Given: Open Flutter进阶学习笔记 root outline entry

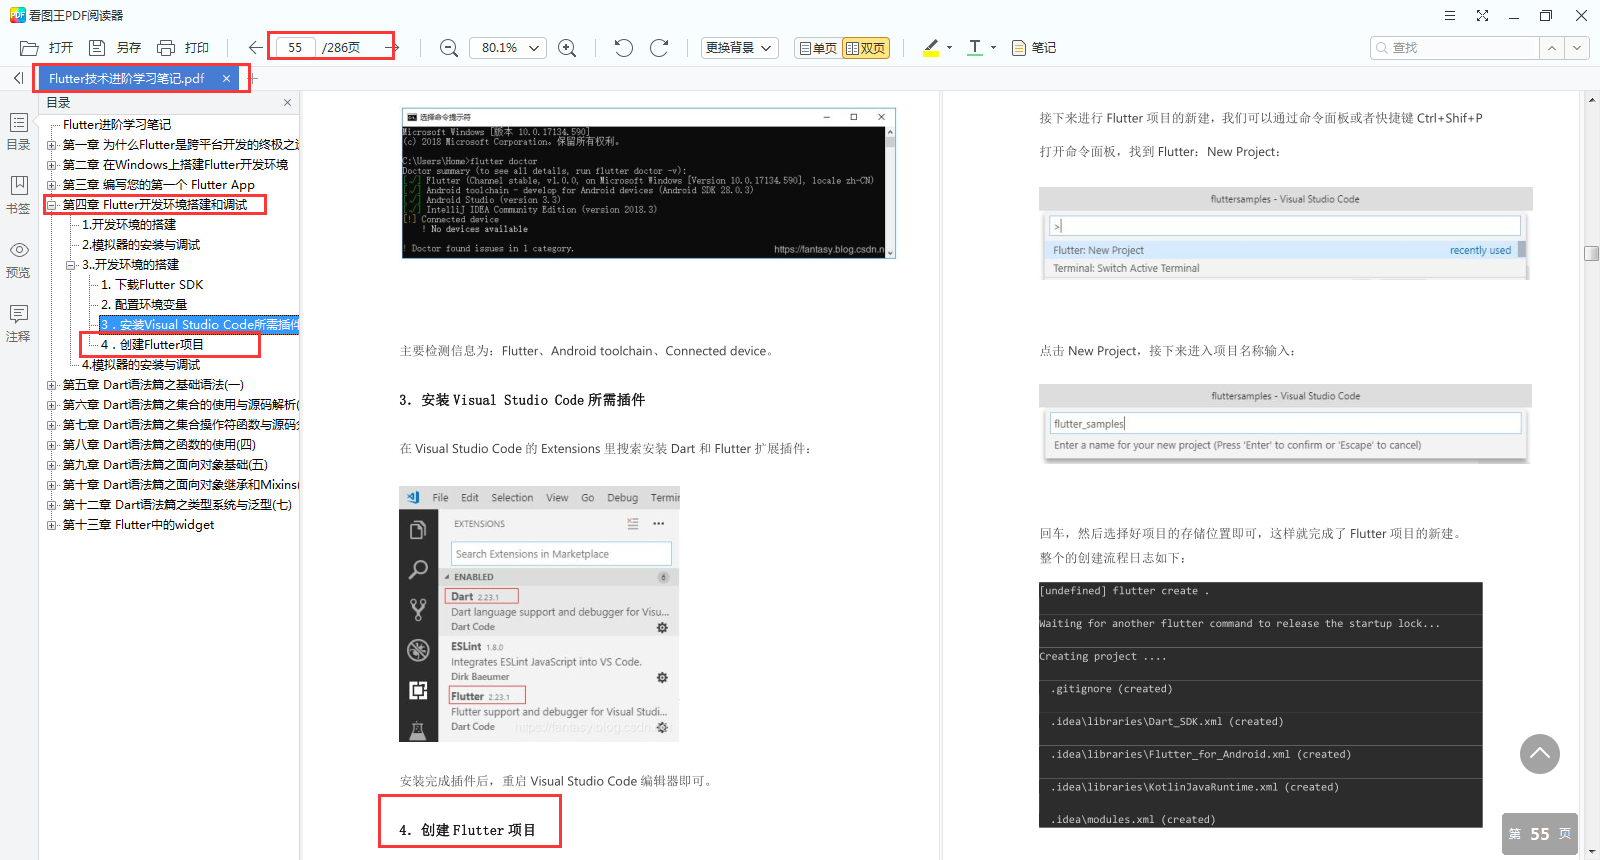Looking at the screenshot, I should [117, 125].
